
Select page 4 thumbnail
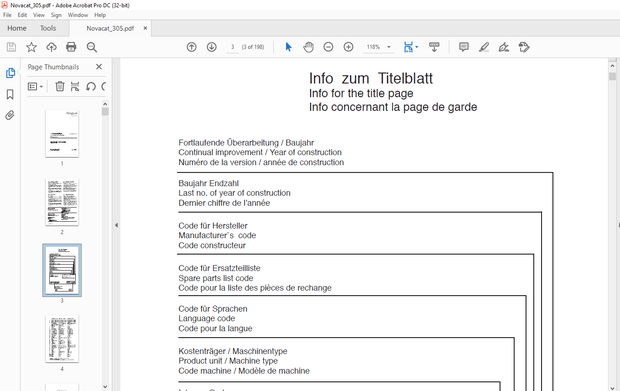pyautogui.click(x=62, y=339)
